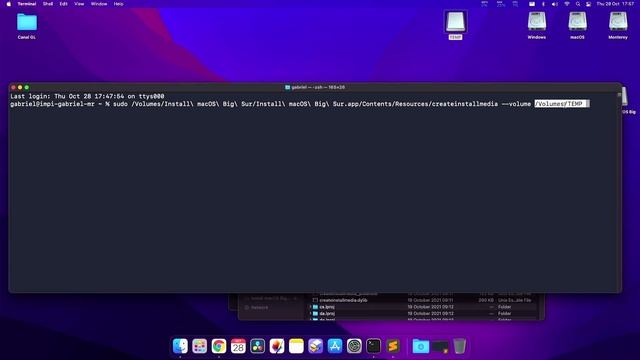Open the Downloads folder stack in Dock
640x360 pixels.
pos(421,346)
